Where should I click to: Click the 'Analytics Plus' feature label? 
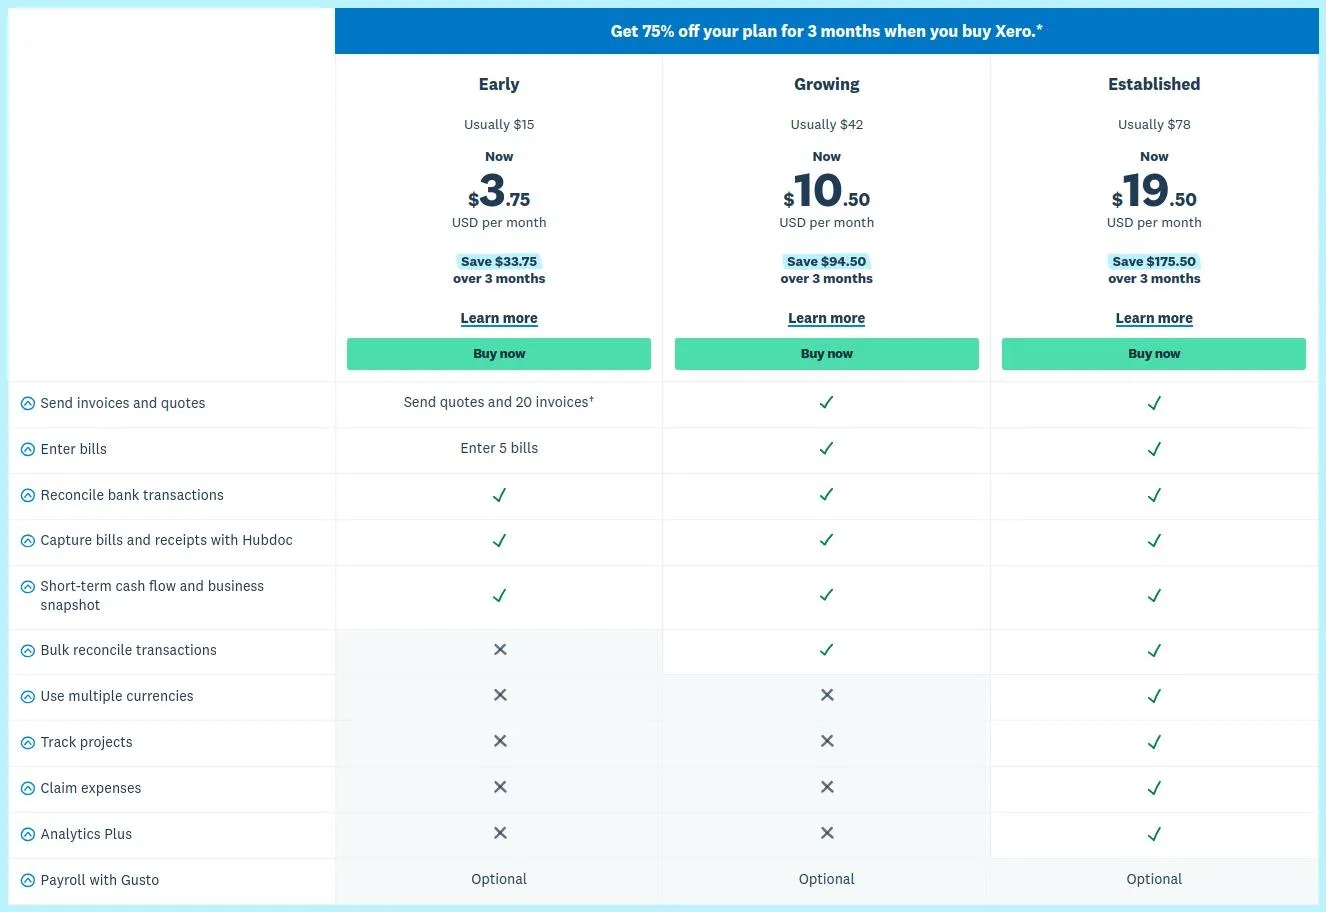point(86,834)
